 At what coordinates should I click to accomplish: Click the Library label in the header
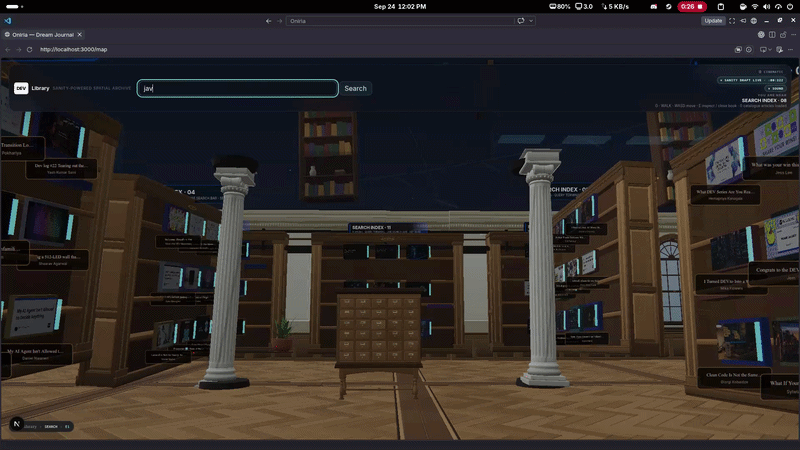(40, 88)
